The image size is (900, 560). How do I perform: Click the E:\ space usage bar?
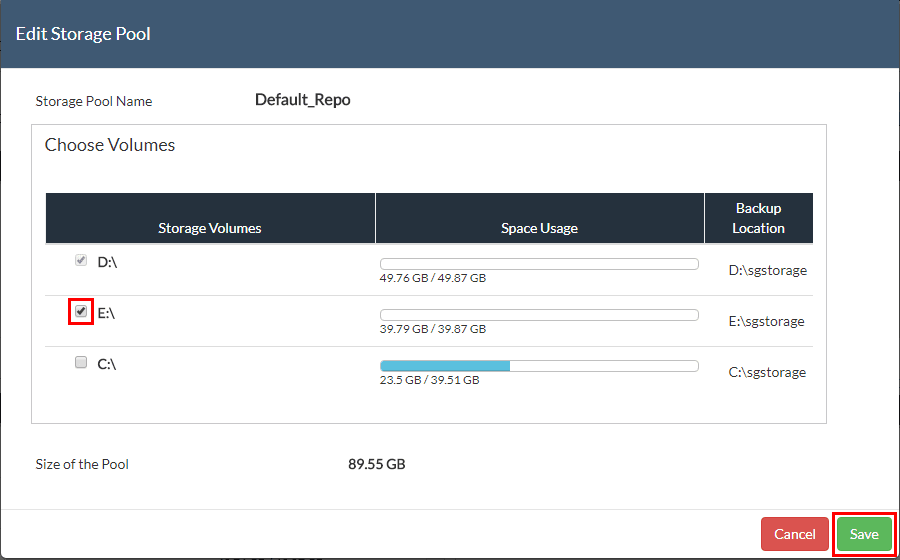pyautogui.click(x=538, y=315)
